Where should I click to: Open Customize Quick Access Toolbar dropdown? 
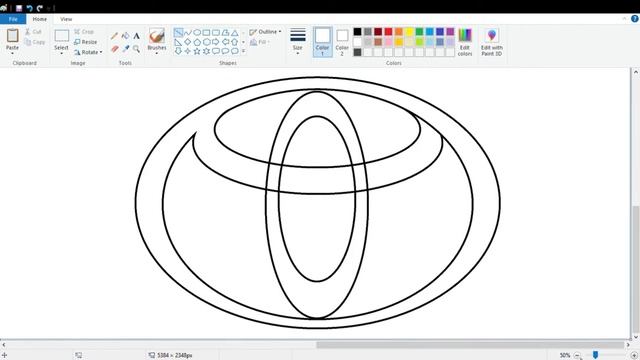coord(49,8)
